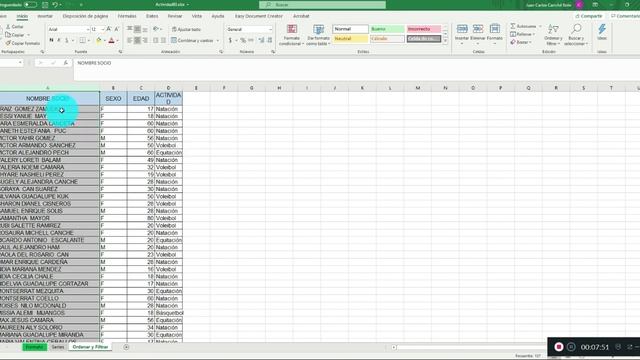Click the Copiar (copy) button
This screenshot has width=640, height=360.
[15, 35]
